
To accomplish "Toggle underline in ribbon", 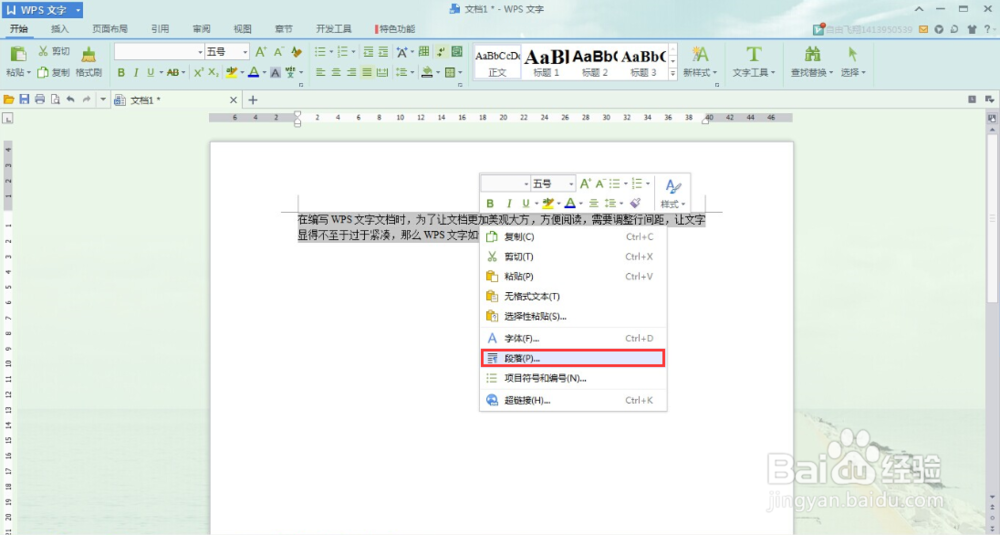I will pyautogui.click(x=151, y=73).
